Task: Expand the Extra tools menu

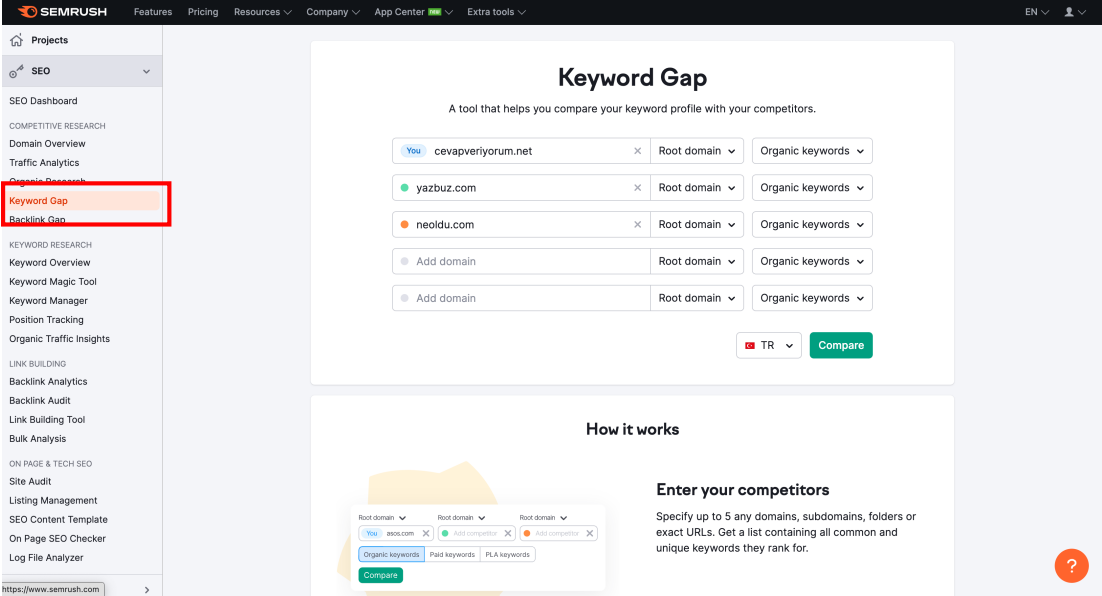Action: pos(496,12)
